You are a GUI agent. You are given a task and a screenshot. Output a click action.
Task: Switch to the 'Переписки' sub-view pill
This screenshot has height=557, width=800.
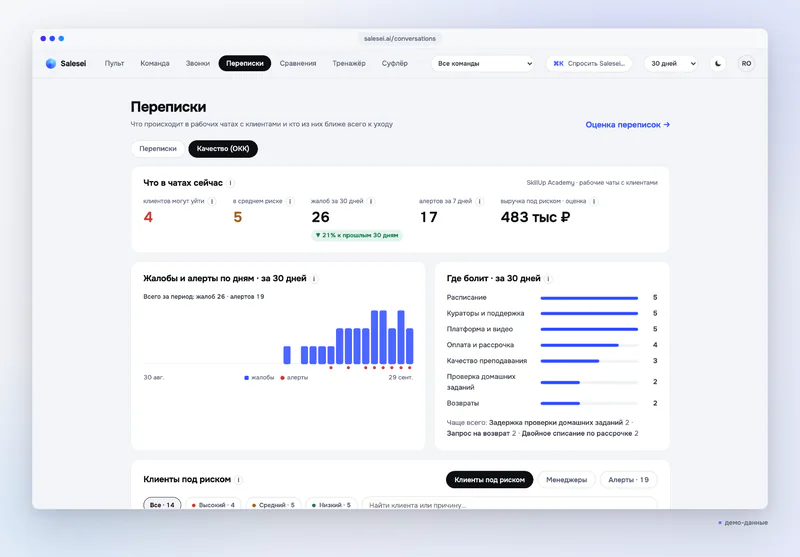pos(158,148)
